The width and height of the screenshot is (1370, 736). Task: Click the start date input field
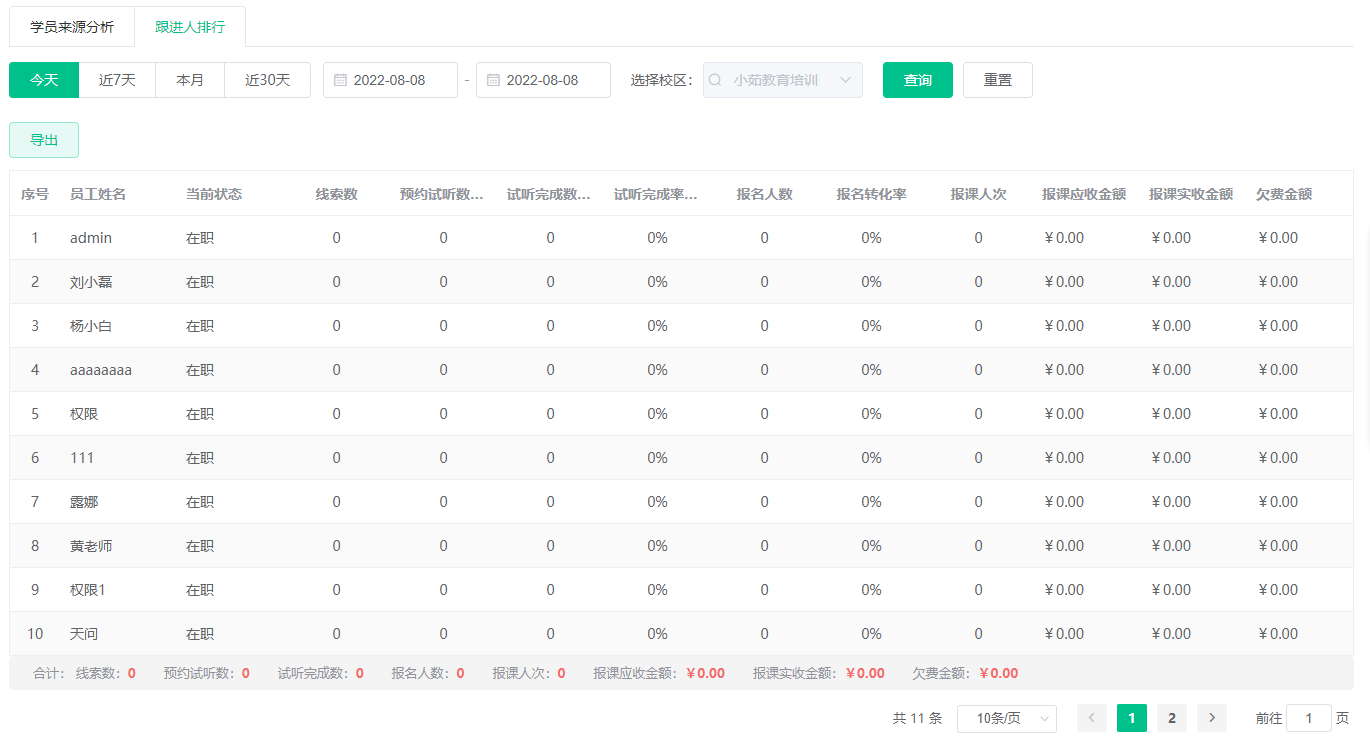point(398,80)
